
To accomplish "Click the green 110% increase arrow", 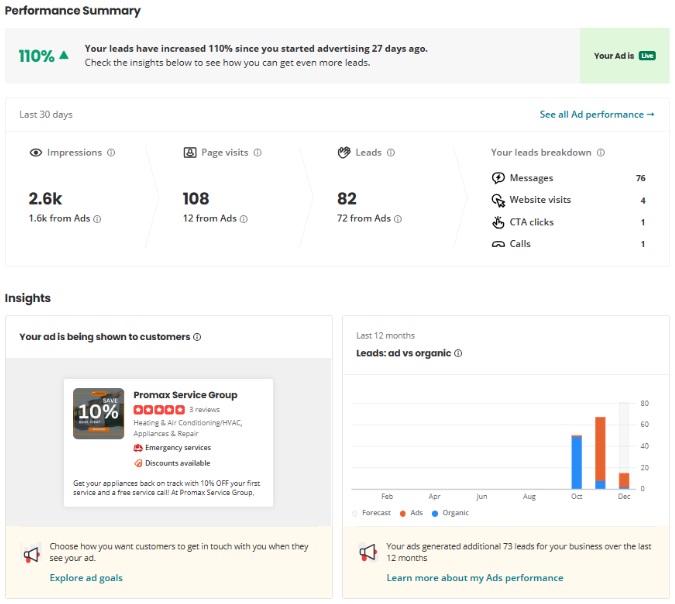I will 64,55.
